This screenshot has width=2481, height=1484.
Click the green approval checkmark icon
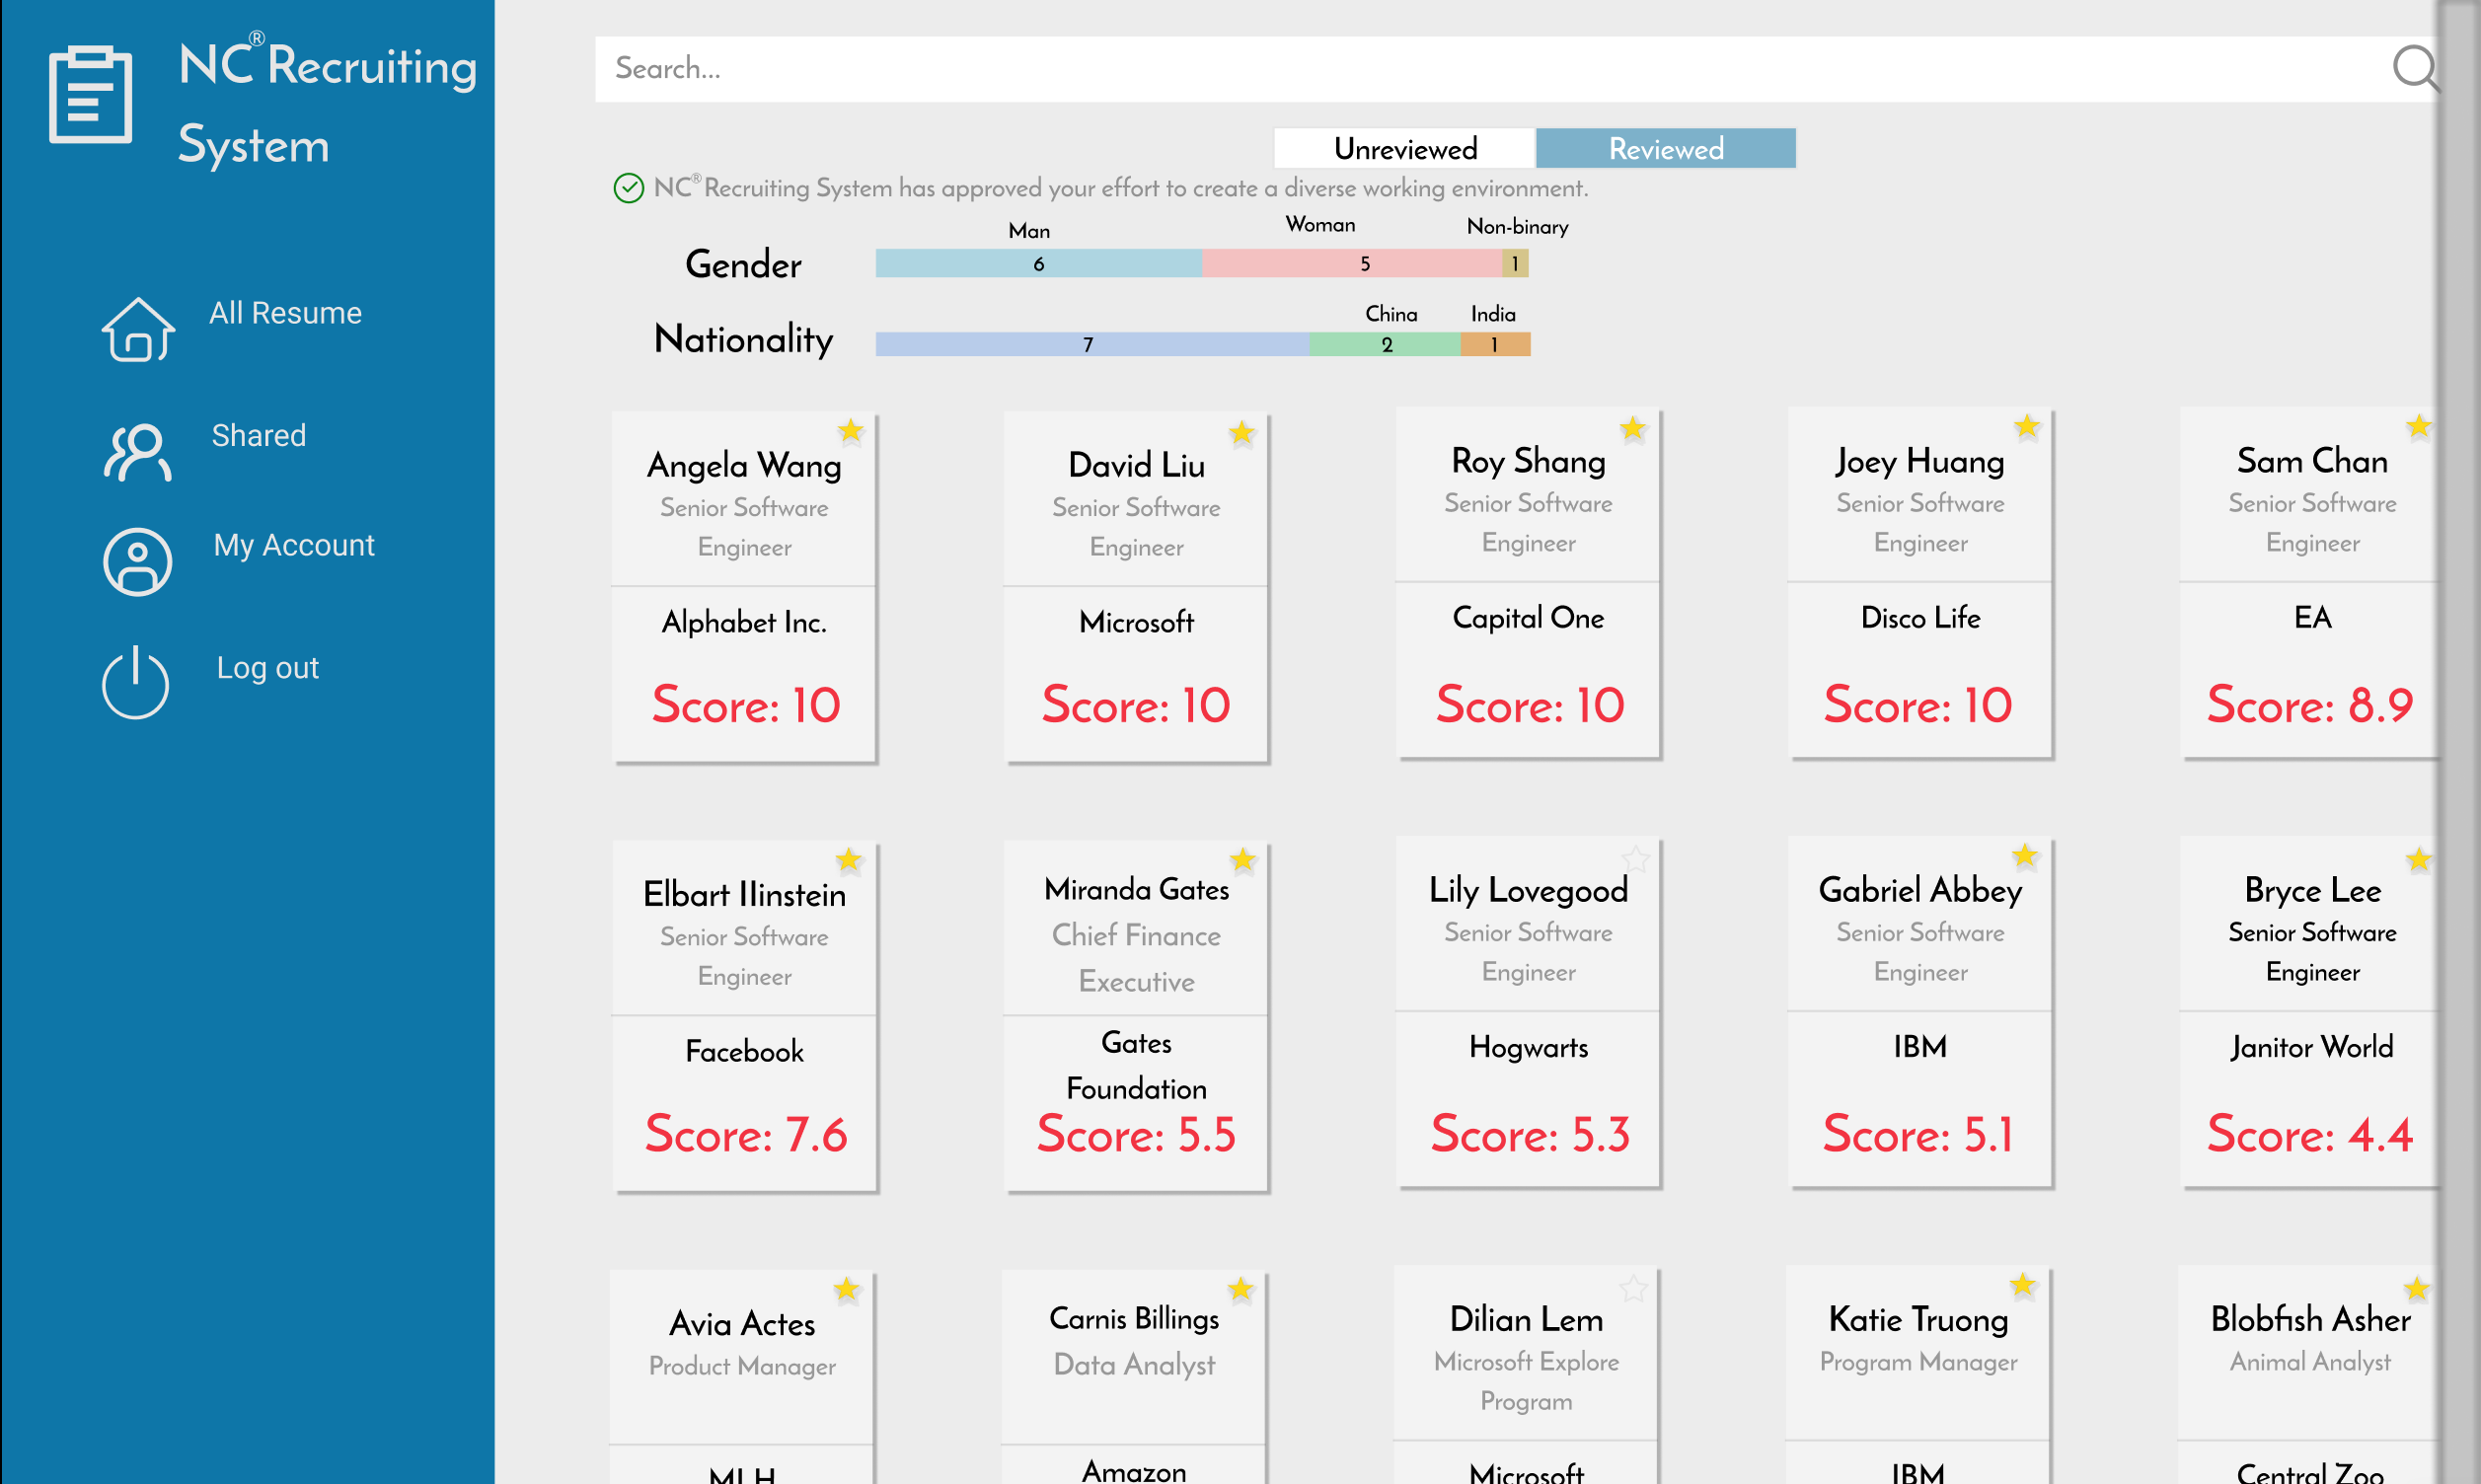pyautogui.click(x=628, y=188)
